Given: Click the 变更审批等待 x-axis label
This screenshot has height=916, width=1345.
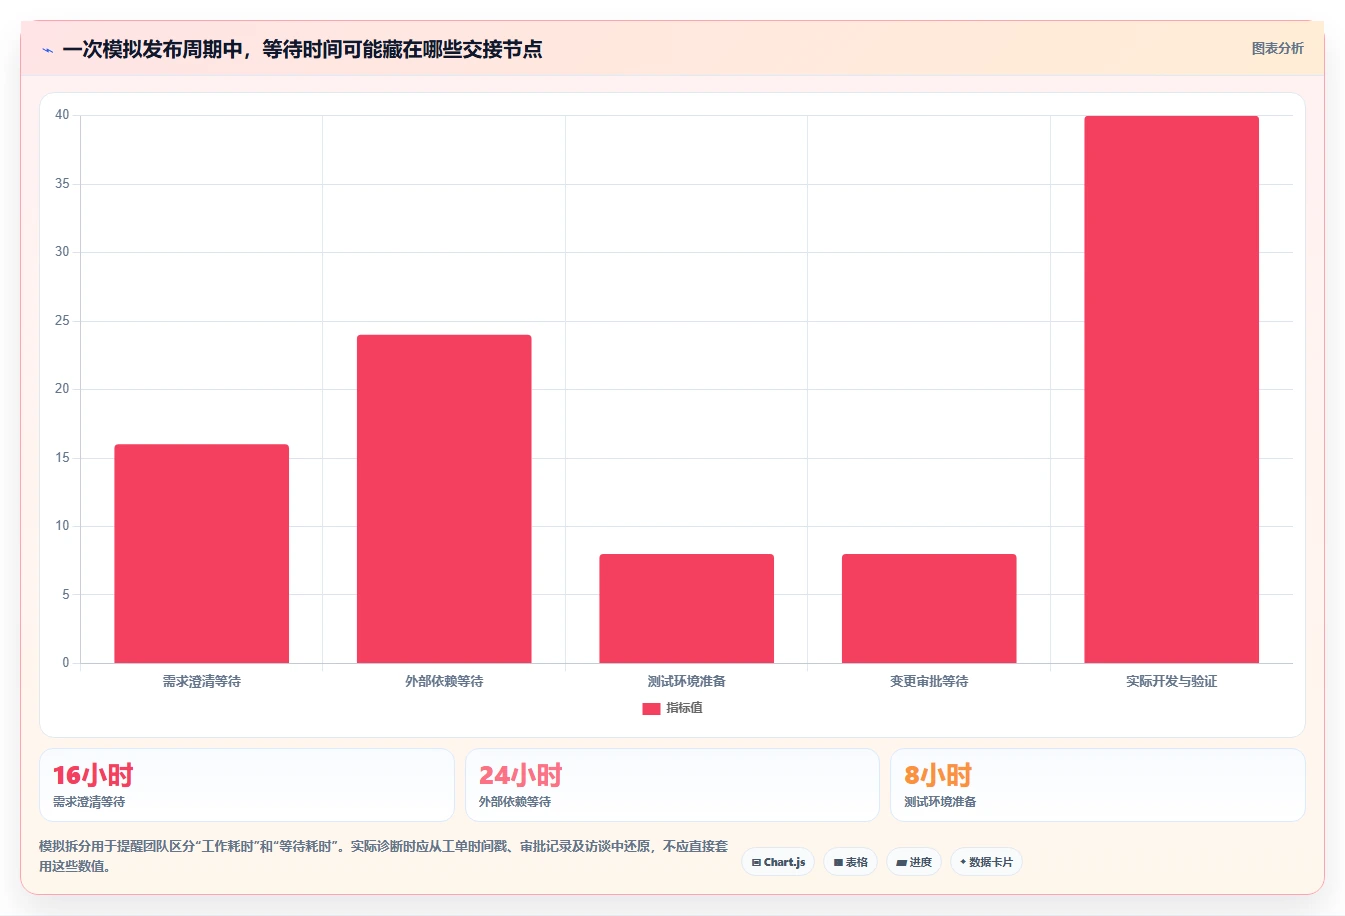Looking at the screenshot, I should (x=929, y=681).
